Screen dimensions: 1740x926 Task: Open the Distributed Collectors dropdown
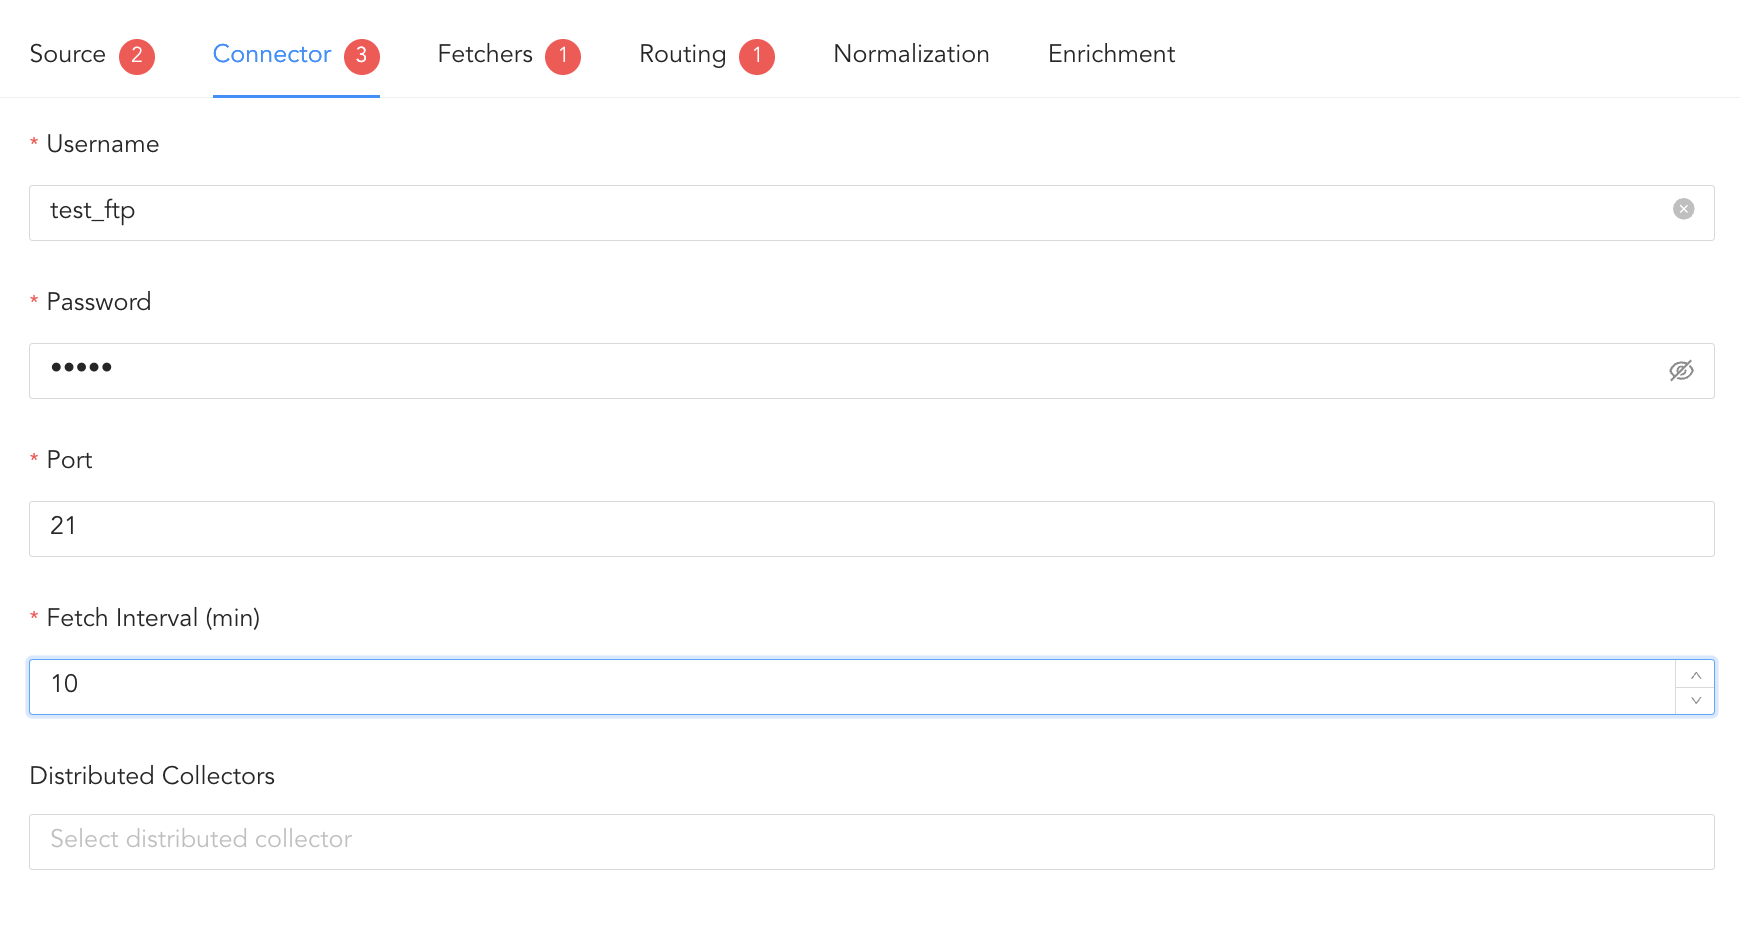(870, 841)
